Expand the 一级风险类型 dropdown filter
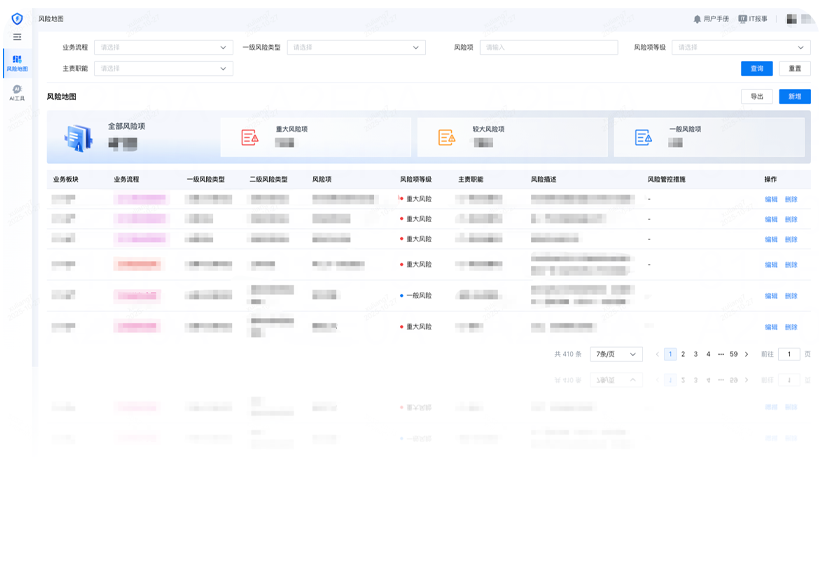The image size is (820, 572). click(356, 47)
